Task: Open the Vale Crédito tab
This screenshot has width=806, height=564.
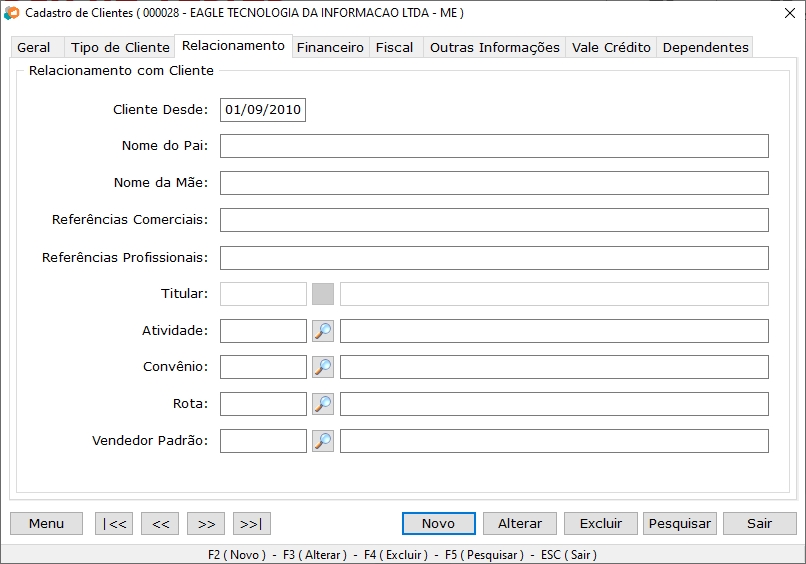Action: coord(611,47)
